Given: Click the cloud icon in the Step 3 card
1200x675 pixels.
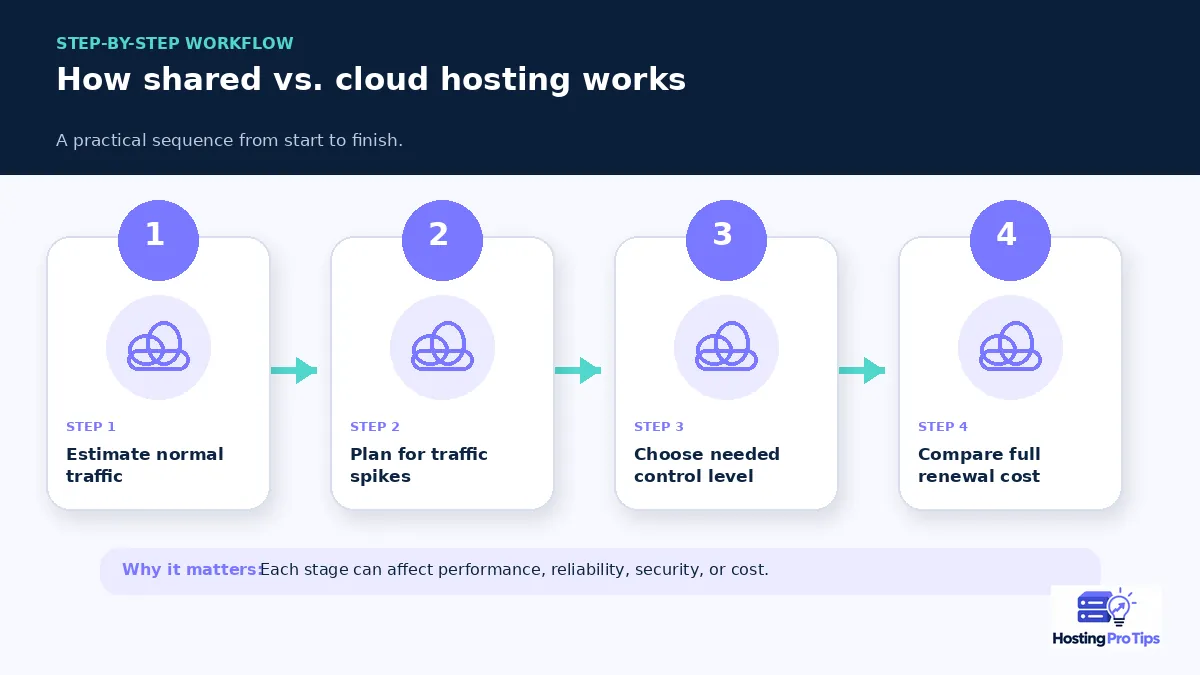Looking at the screenshot, I should (x=726, y=347).
